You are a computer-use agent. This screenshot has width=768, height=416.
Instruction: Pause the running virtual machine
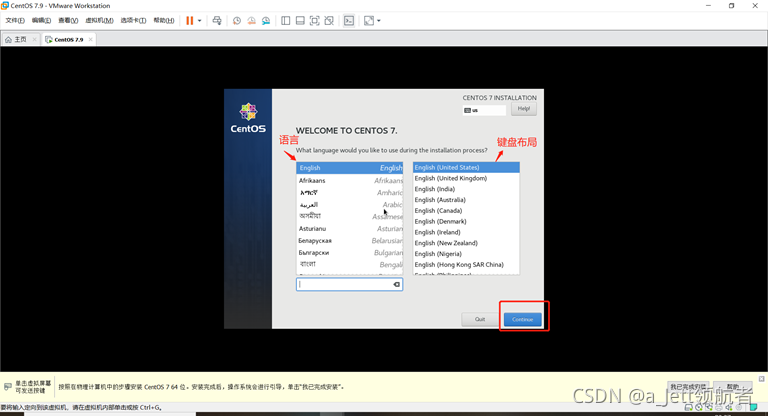tap(190, 21)
